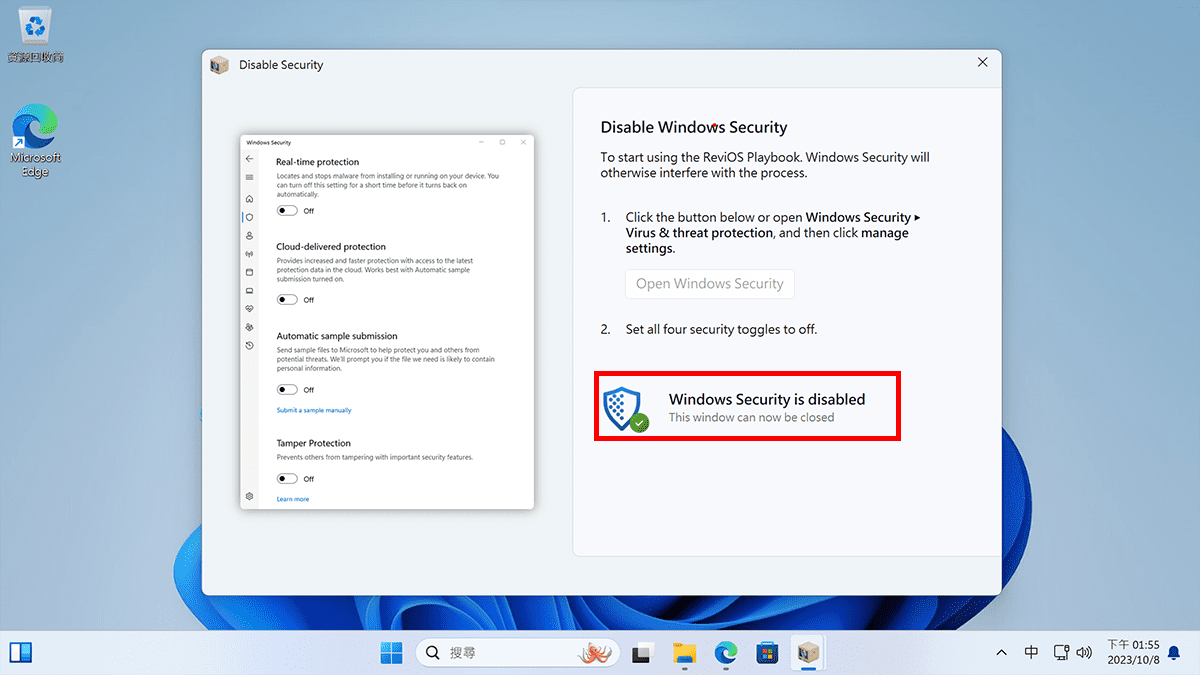Open Microsoft Store from the taskbar
This screenshot has width=1200, height=675.
(766, 652)
